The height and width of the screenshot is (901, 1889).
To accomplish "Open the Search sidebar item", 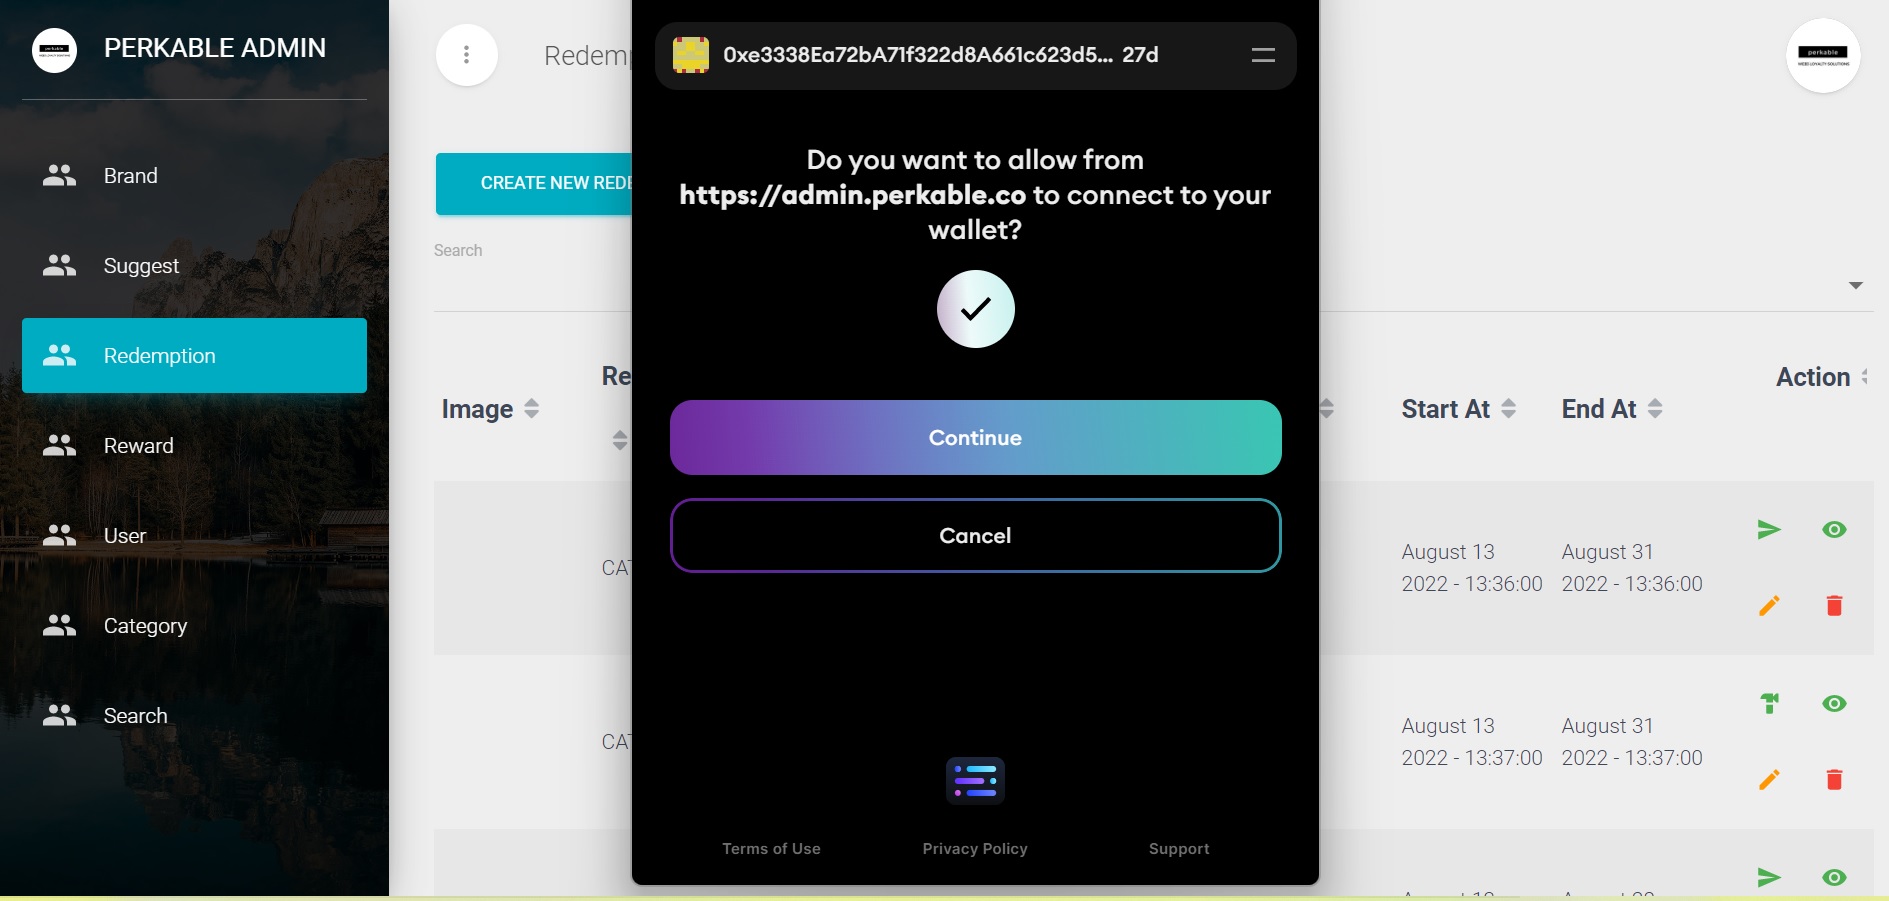I will pos(194,716).
